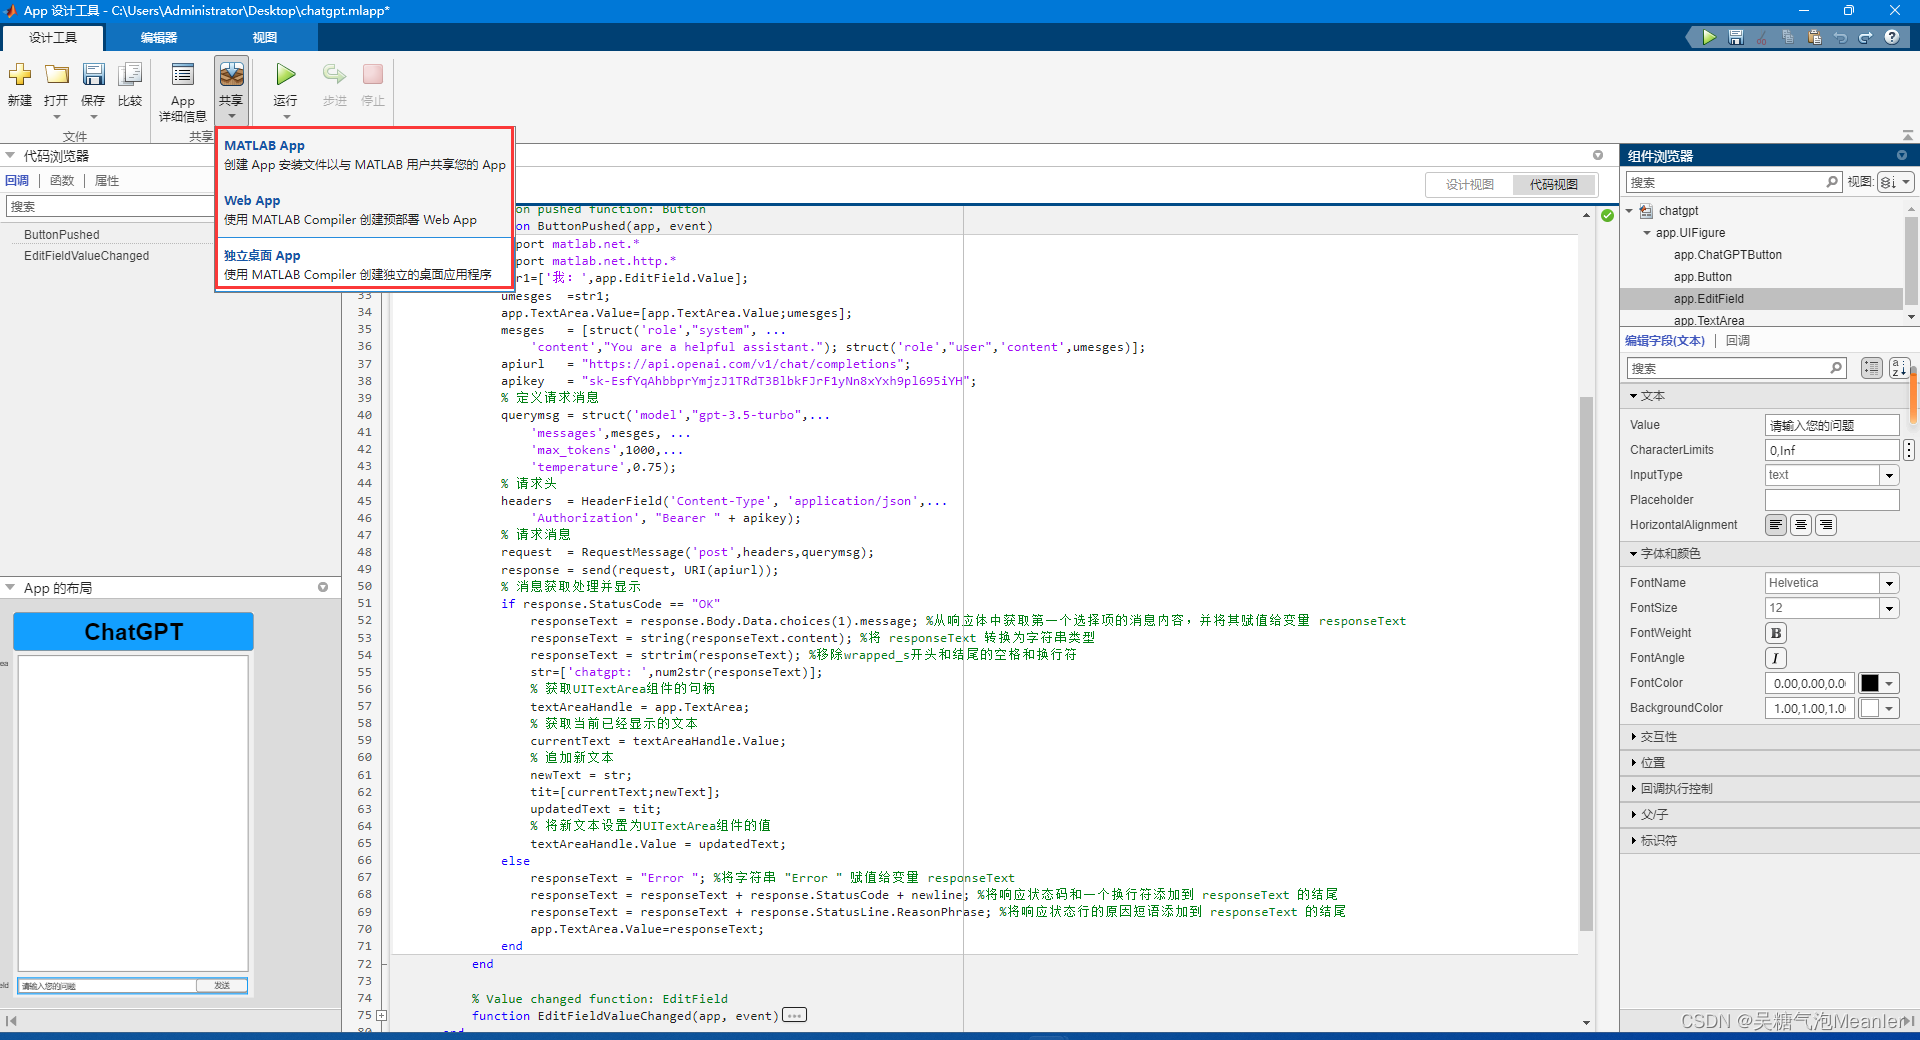The image size is (1920, 1040).
Task: Open the 函数 tab in code browser
Action: [x=62, y=181]
